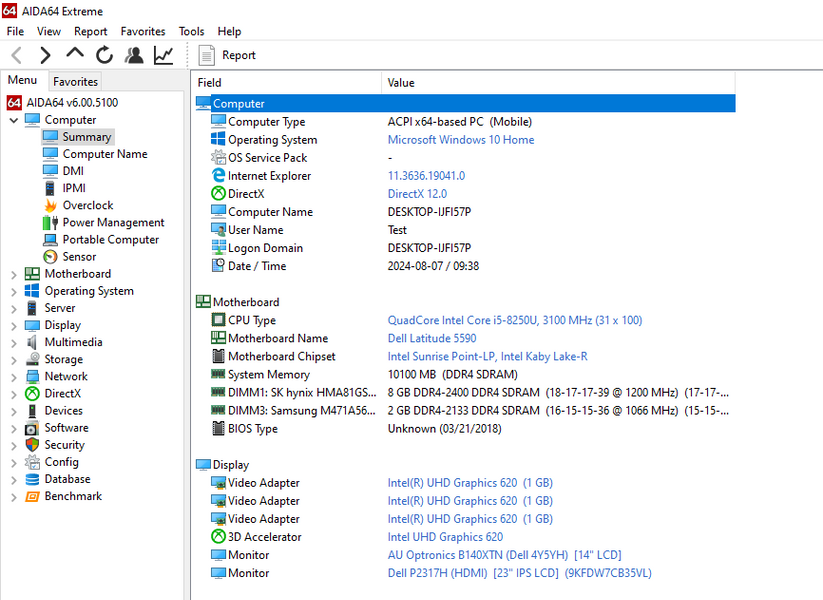Expand the Motherboard tree node

pyautogui.click(x=14, y=274)
